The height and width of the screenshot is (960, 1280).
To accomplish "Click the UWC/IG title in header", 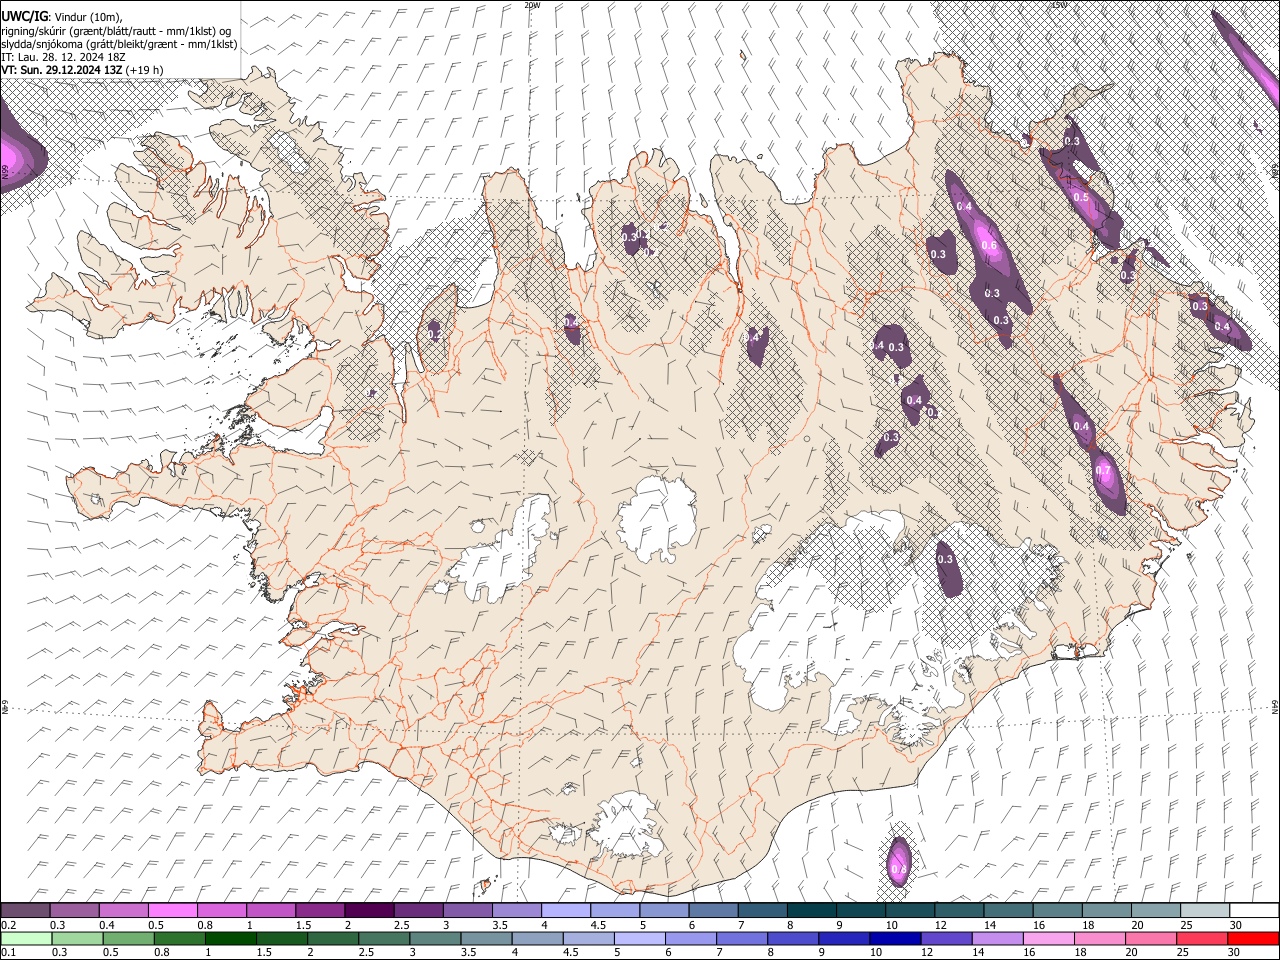I will [24, 16].
